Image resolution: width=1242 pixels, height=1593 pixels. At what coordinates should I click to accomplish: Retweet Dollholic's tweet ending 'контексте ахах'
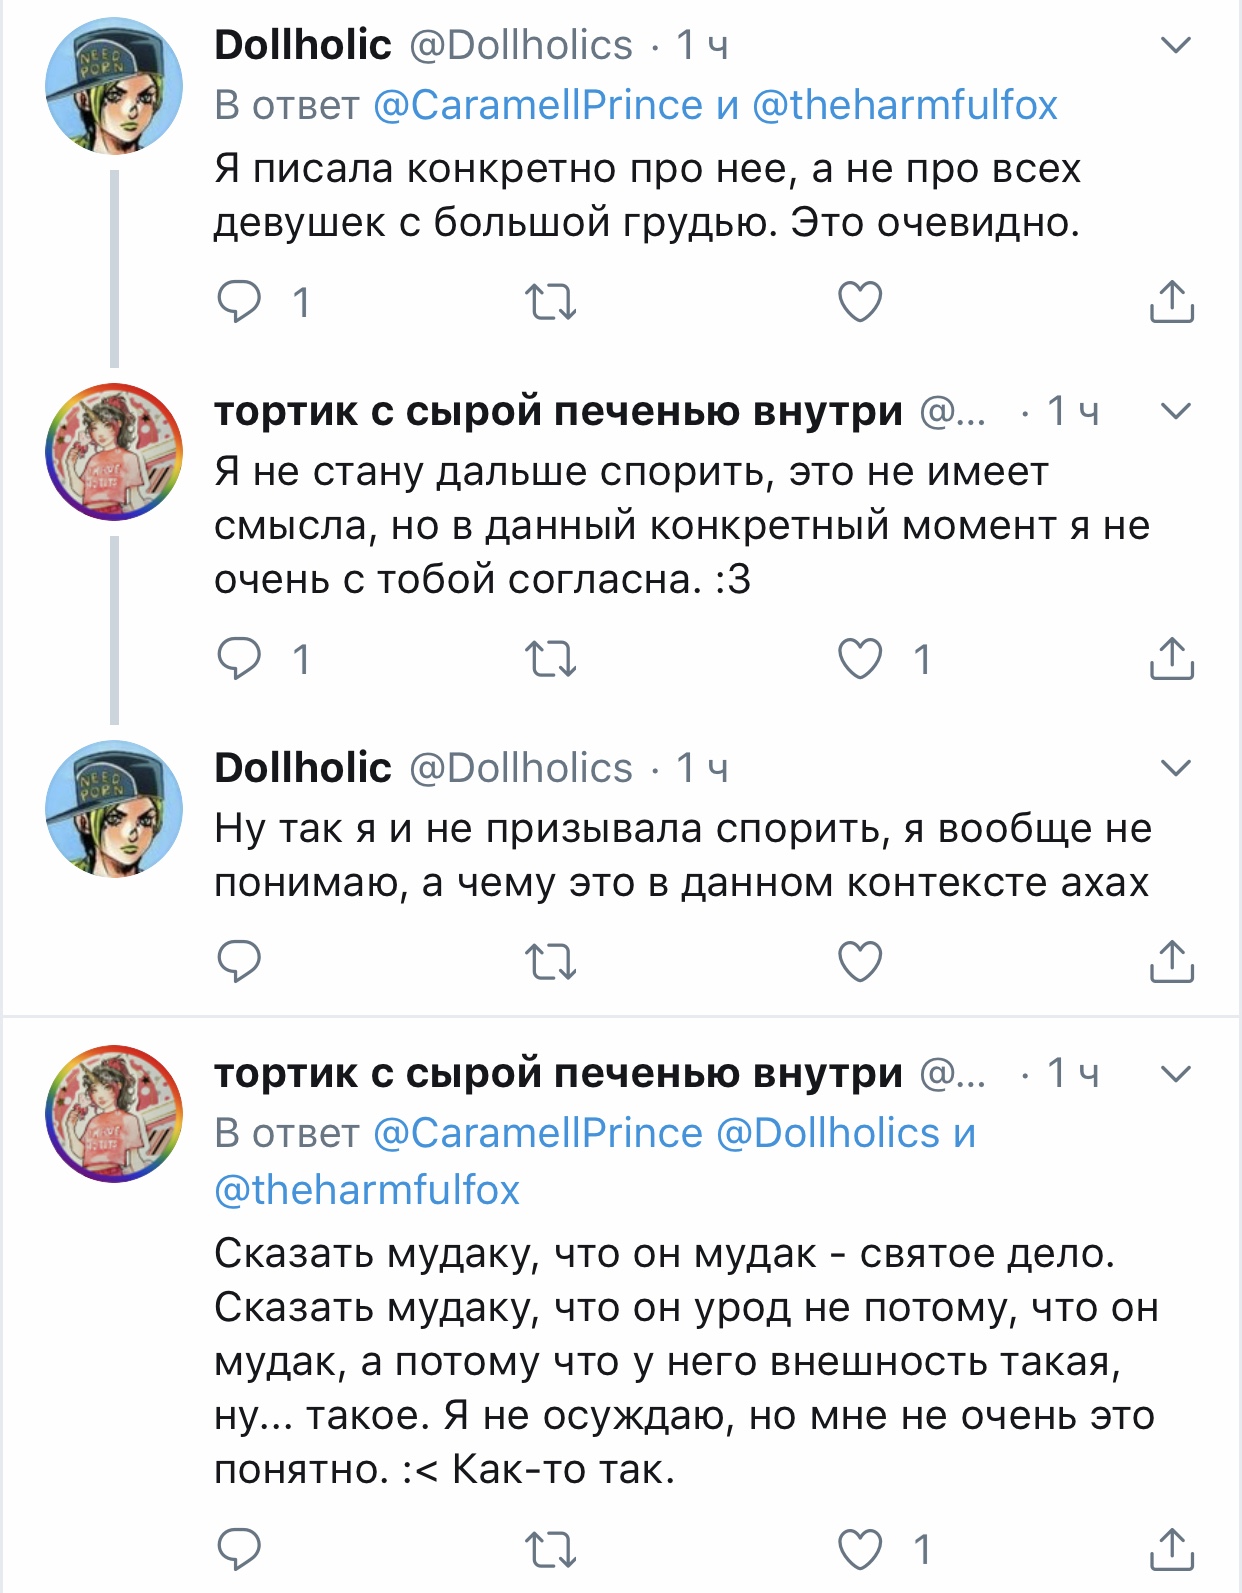(551, 962)
